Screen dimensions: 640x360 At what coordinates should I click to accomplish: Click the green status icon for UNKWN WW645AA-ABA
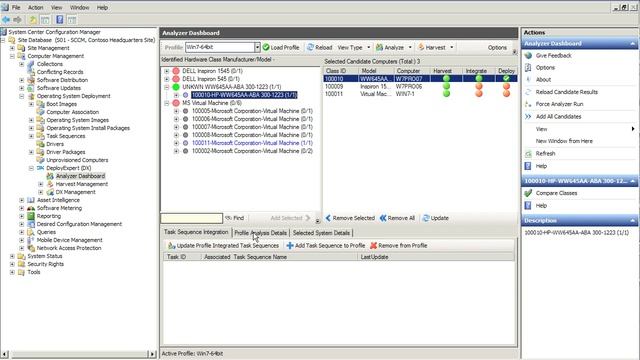coord(176,87)
